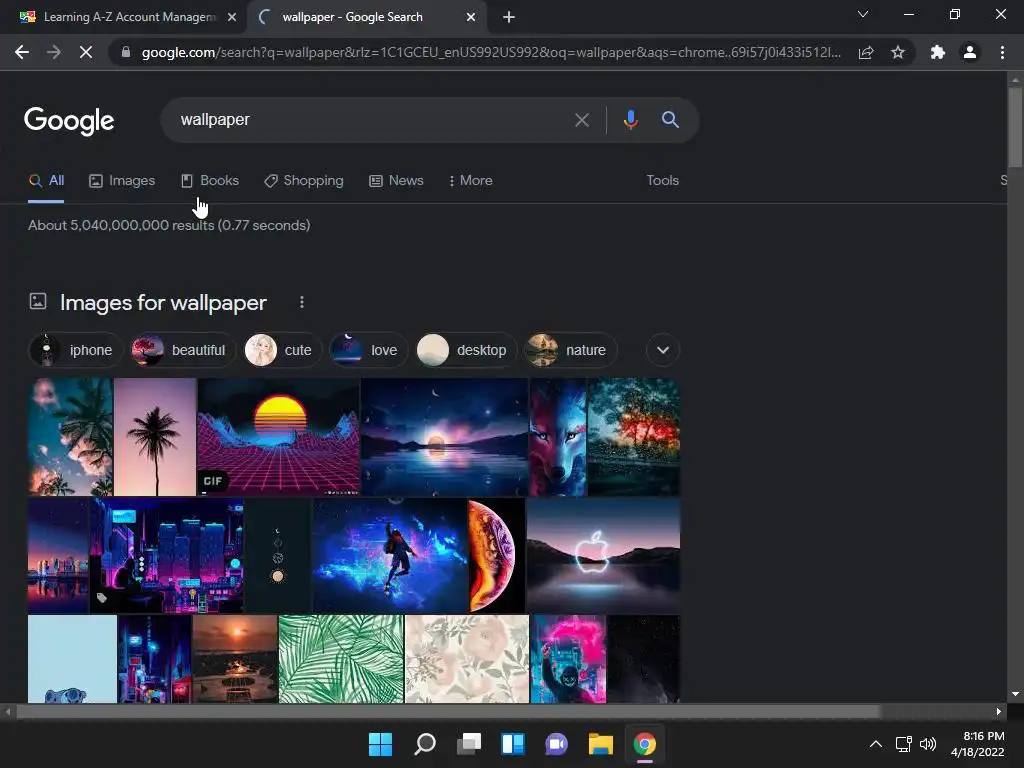Image resolution: width=1024 pixels, height=768 pixels.
Task: Open the clock showing 8:16 PM
Action: pyautogui.click(x=978, y=744)
